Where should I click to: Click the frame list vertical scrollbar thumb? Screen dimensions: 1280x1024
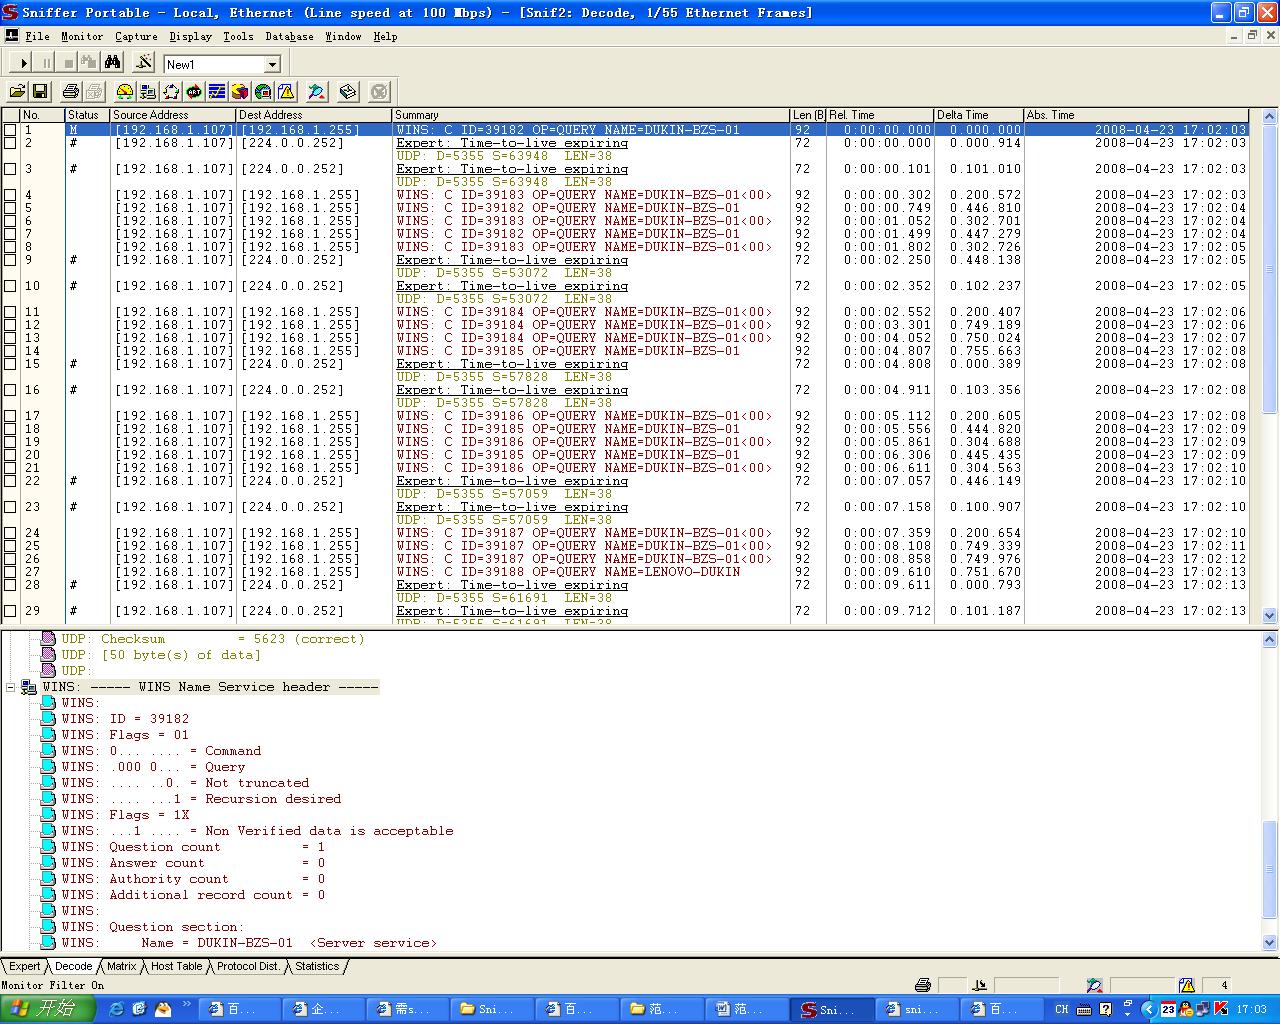(x=1270, y=270)
